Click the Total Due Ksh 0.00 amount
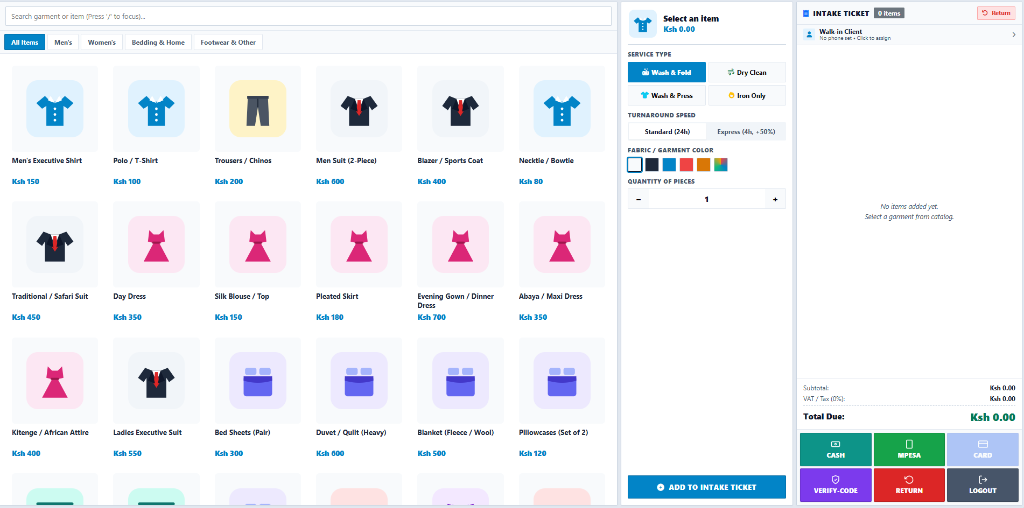The image size is (1024, 508). (x=993, y=417)
